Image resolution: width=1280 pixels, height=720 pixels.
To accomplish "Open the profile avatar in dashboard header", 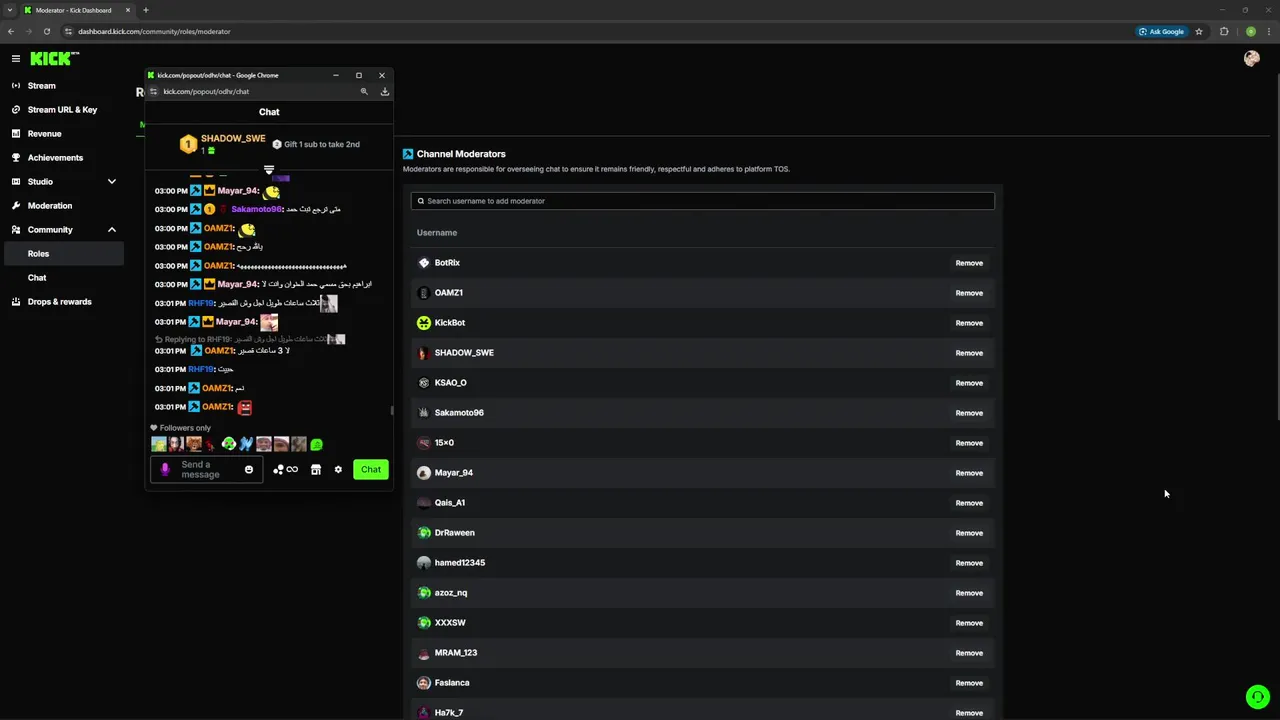I will [1251, 59].
